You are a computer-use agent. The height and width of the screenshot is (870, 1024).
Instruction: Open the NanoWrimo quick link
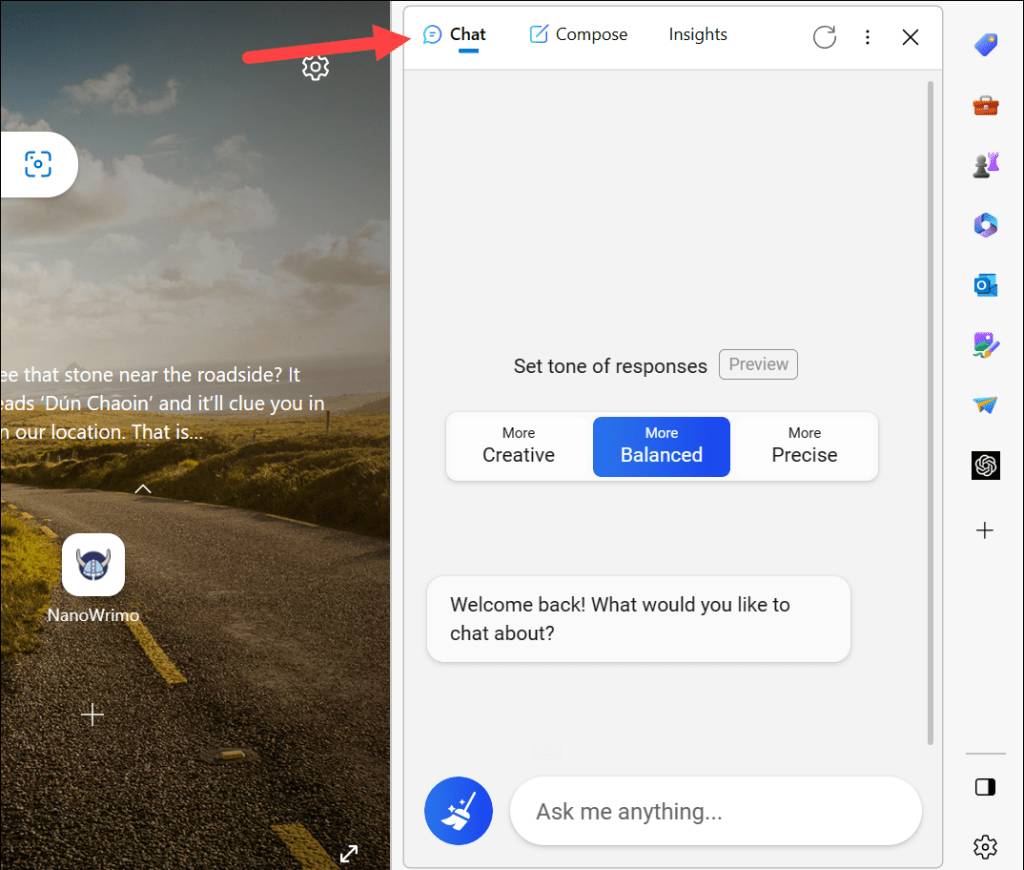click(93, 564)
